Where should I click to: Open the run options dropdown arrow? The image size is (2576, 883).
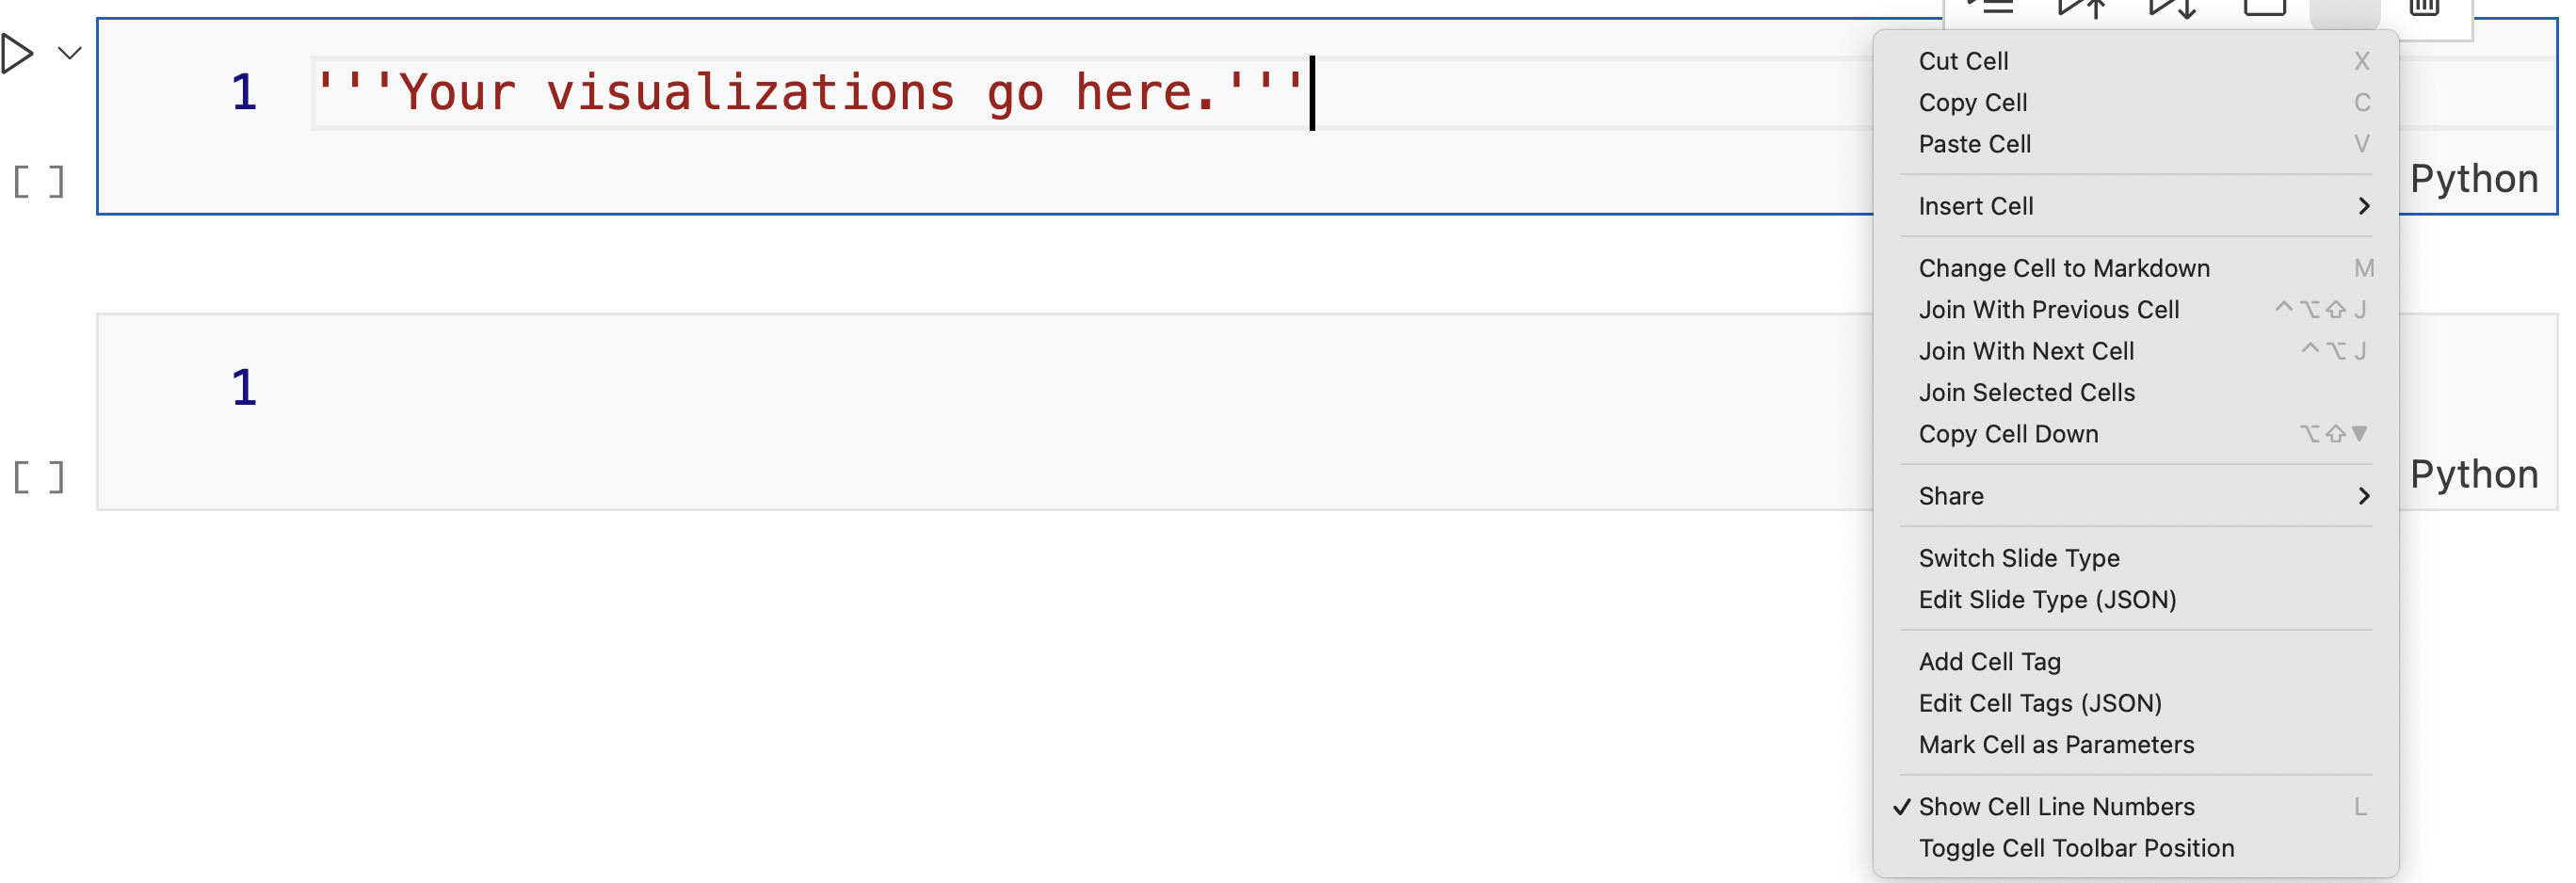pos(69,53)
